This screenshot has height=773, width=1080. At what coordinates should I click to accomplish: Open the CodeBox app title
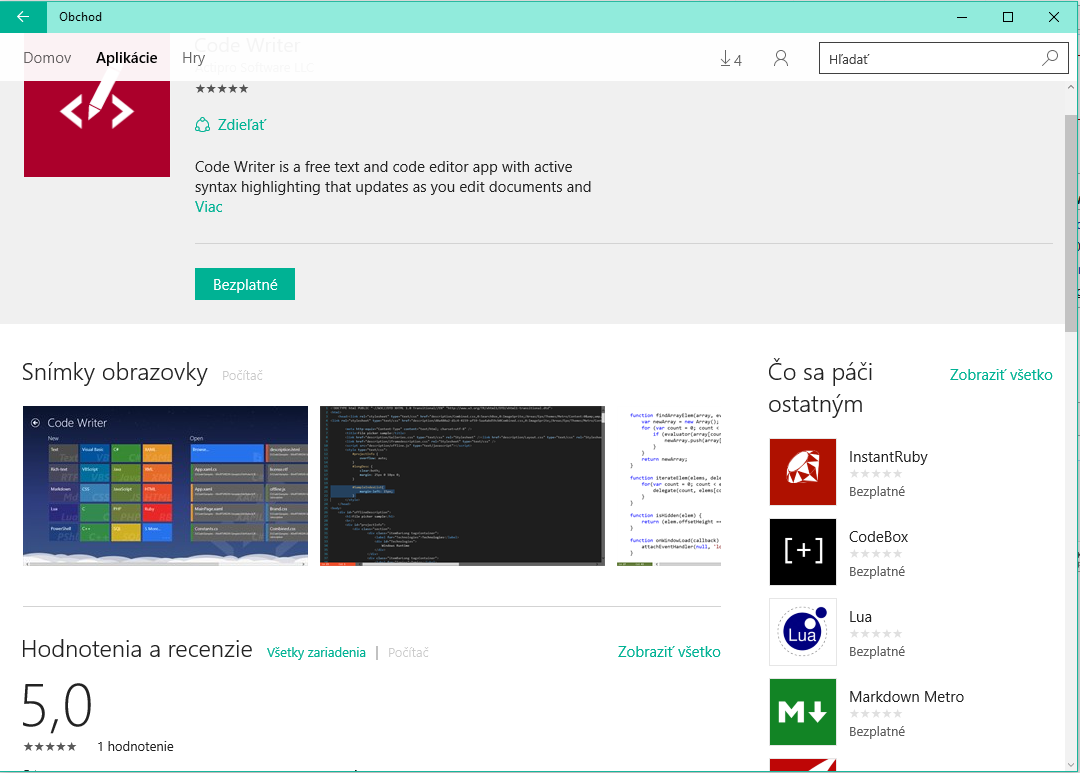(x=878, y=537)
